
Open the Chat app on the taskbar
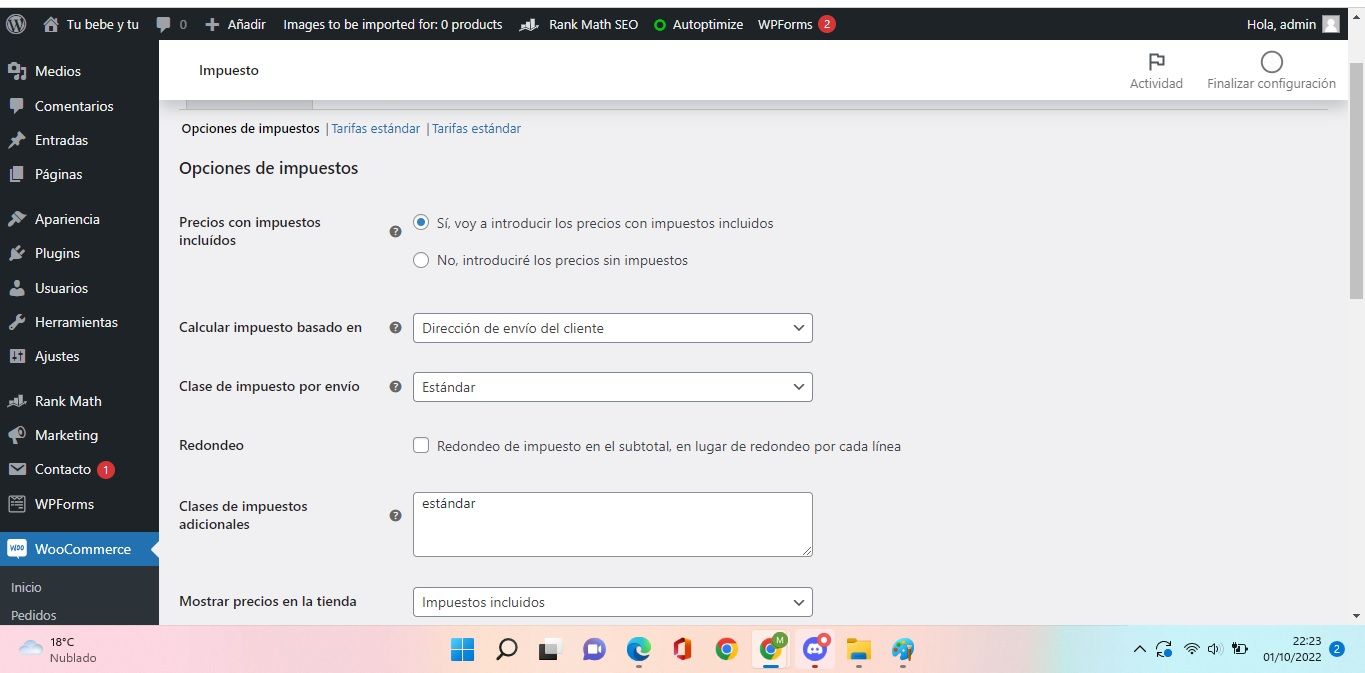pyautogui.click(x=594, y=650)
